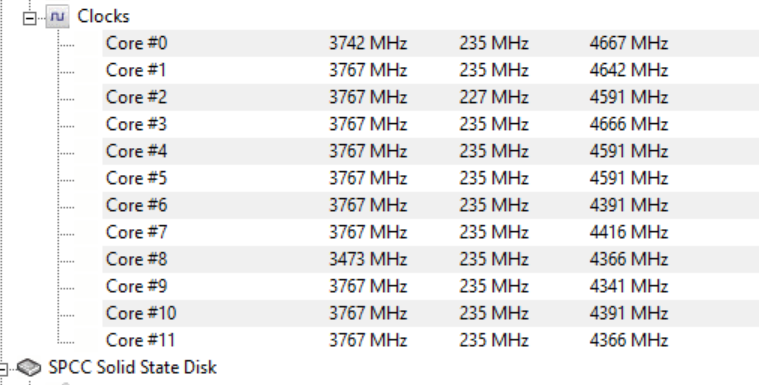The width and height of the screenshot is (759, 385).
Task: Select the Core #2 row
Action: (431, 97)
